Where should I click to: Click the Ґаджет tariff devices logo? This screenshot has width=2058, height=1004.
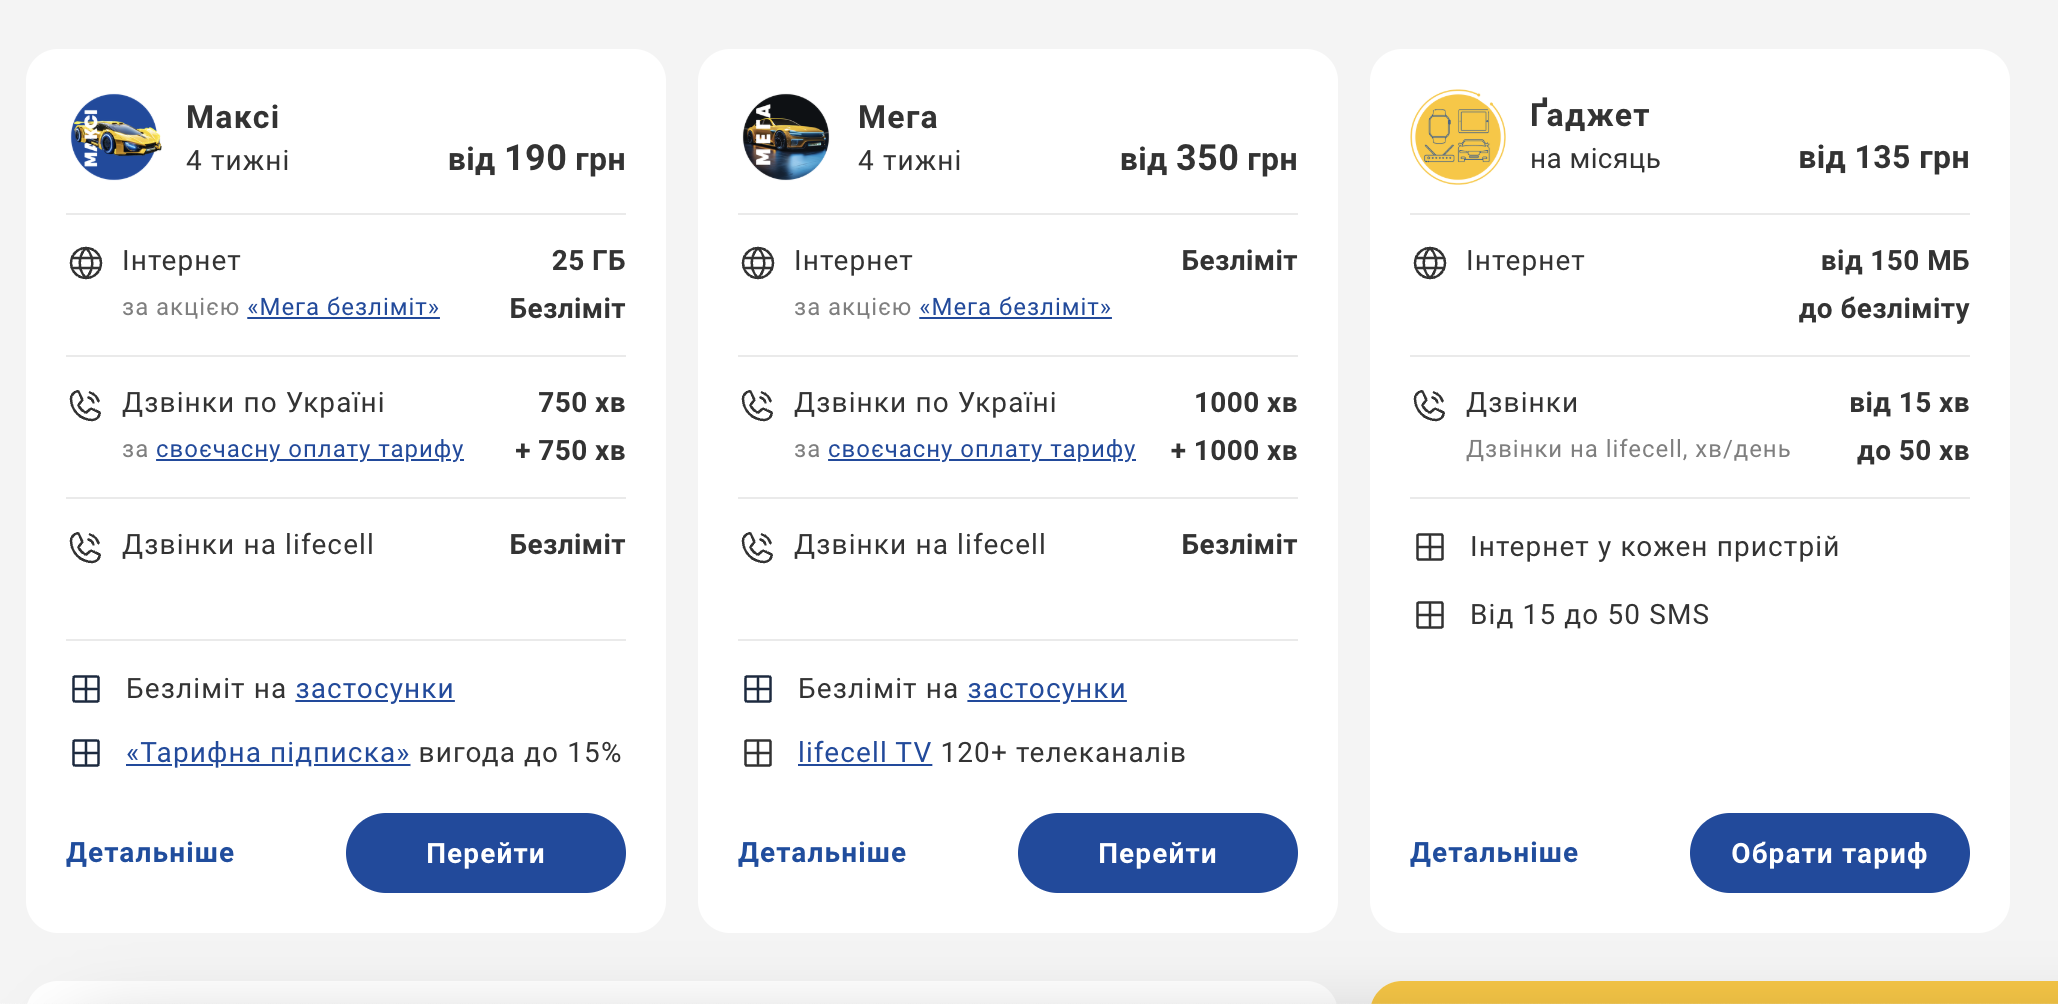1458,137
